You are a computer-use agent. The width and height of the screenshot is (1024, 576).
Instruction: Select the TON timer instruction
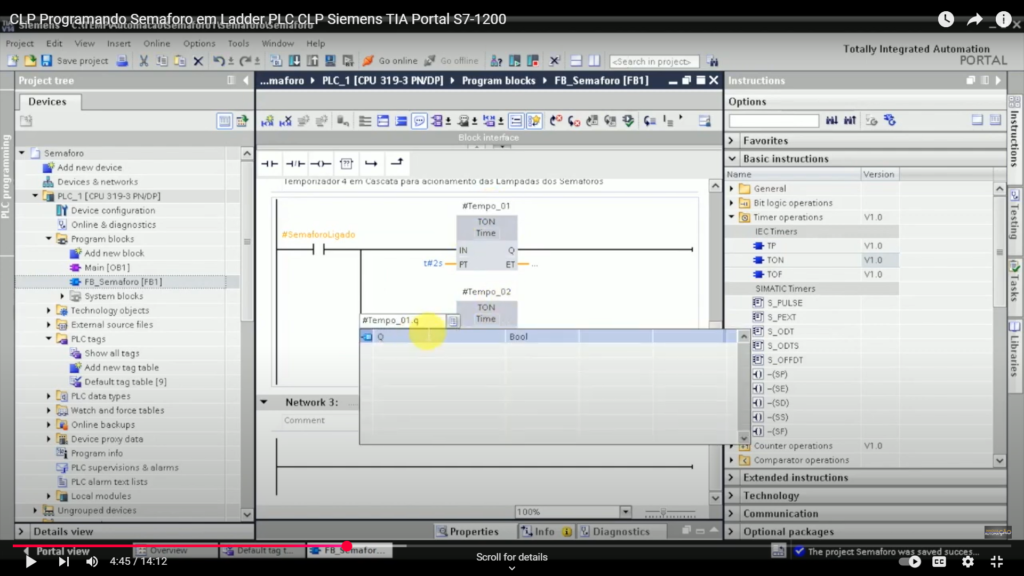775,260
